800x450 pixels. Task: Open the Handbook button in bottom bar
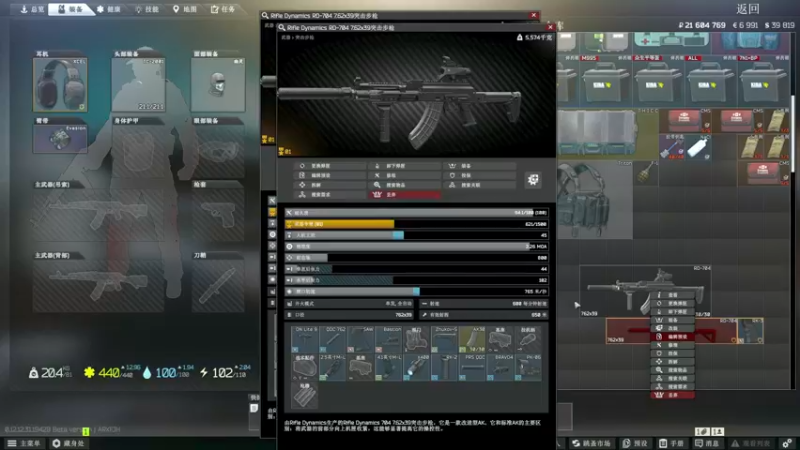pyautogui.click(x=671, y=443)
